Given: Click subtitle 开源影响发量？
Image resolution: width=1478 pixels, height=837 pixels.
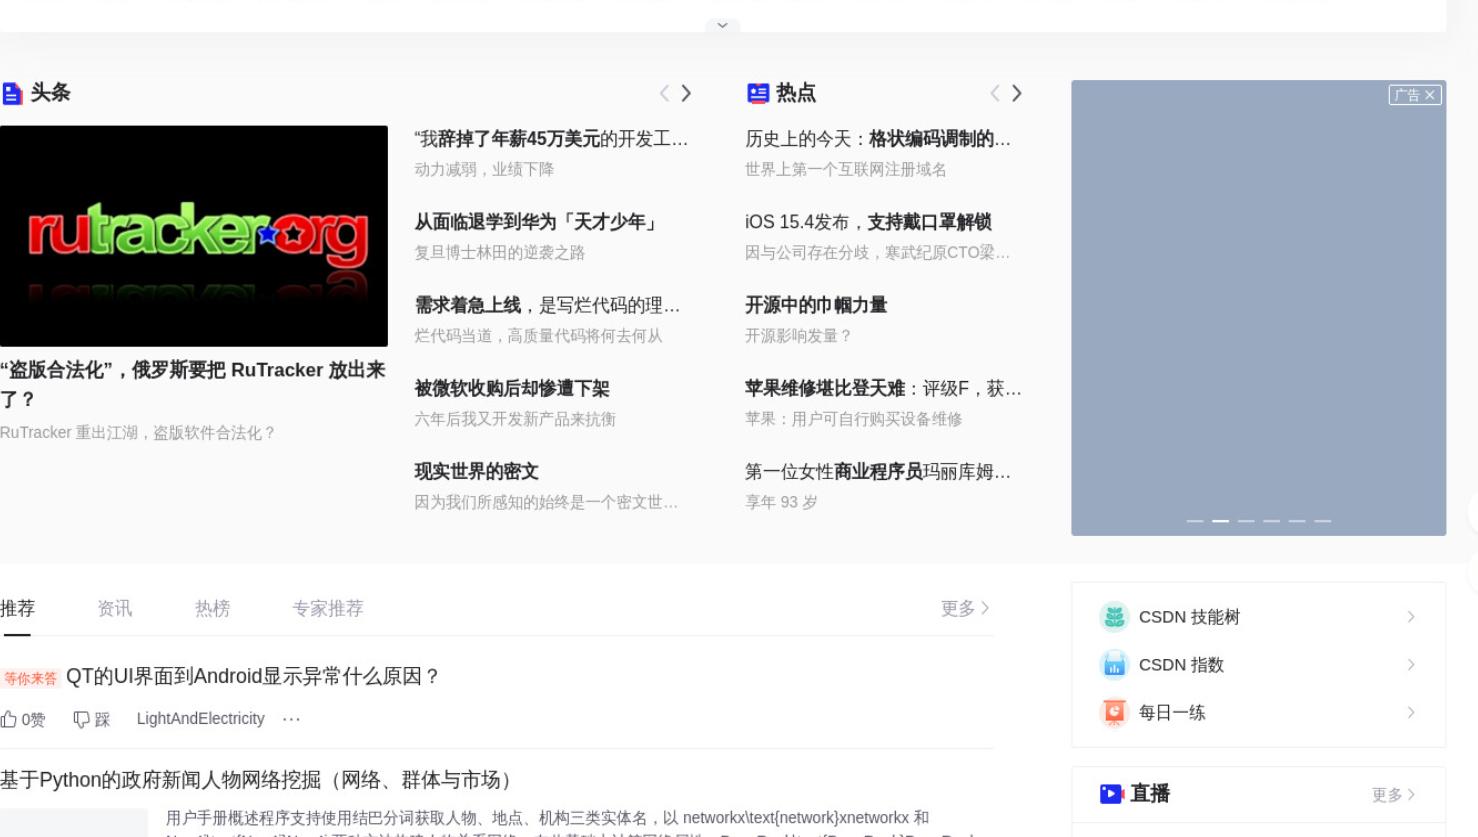Looking at the screenshot, I should pyautogui.click(x=799, y=336).
